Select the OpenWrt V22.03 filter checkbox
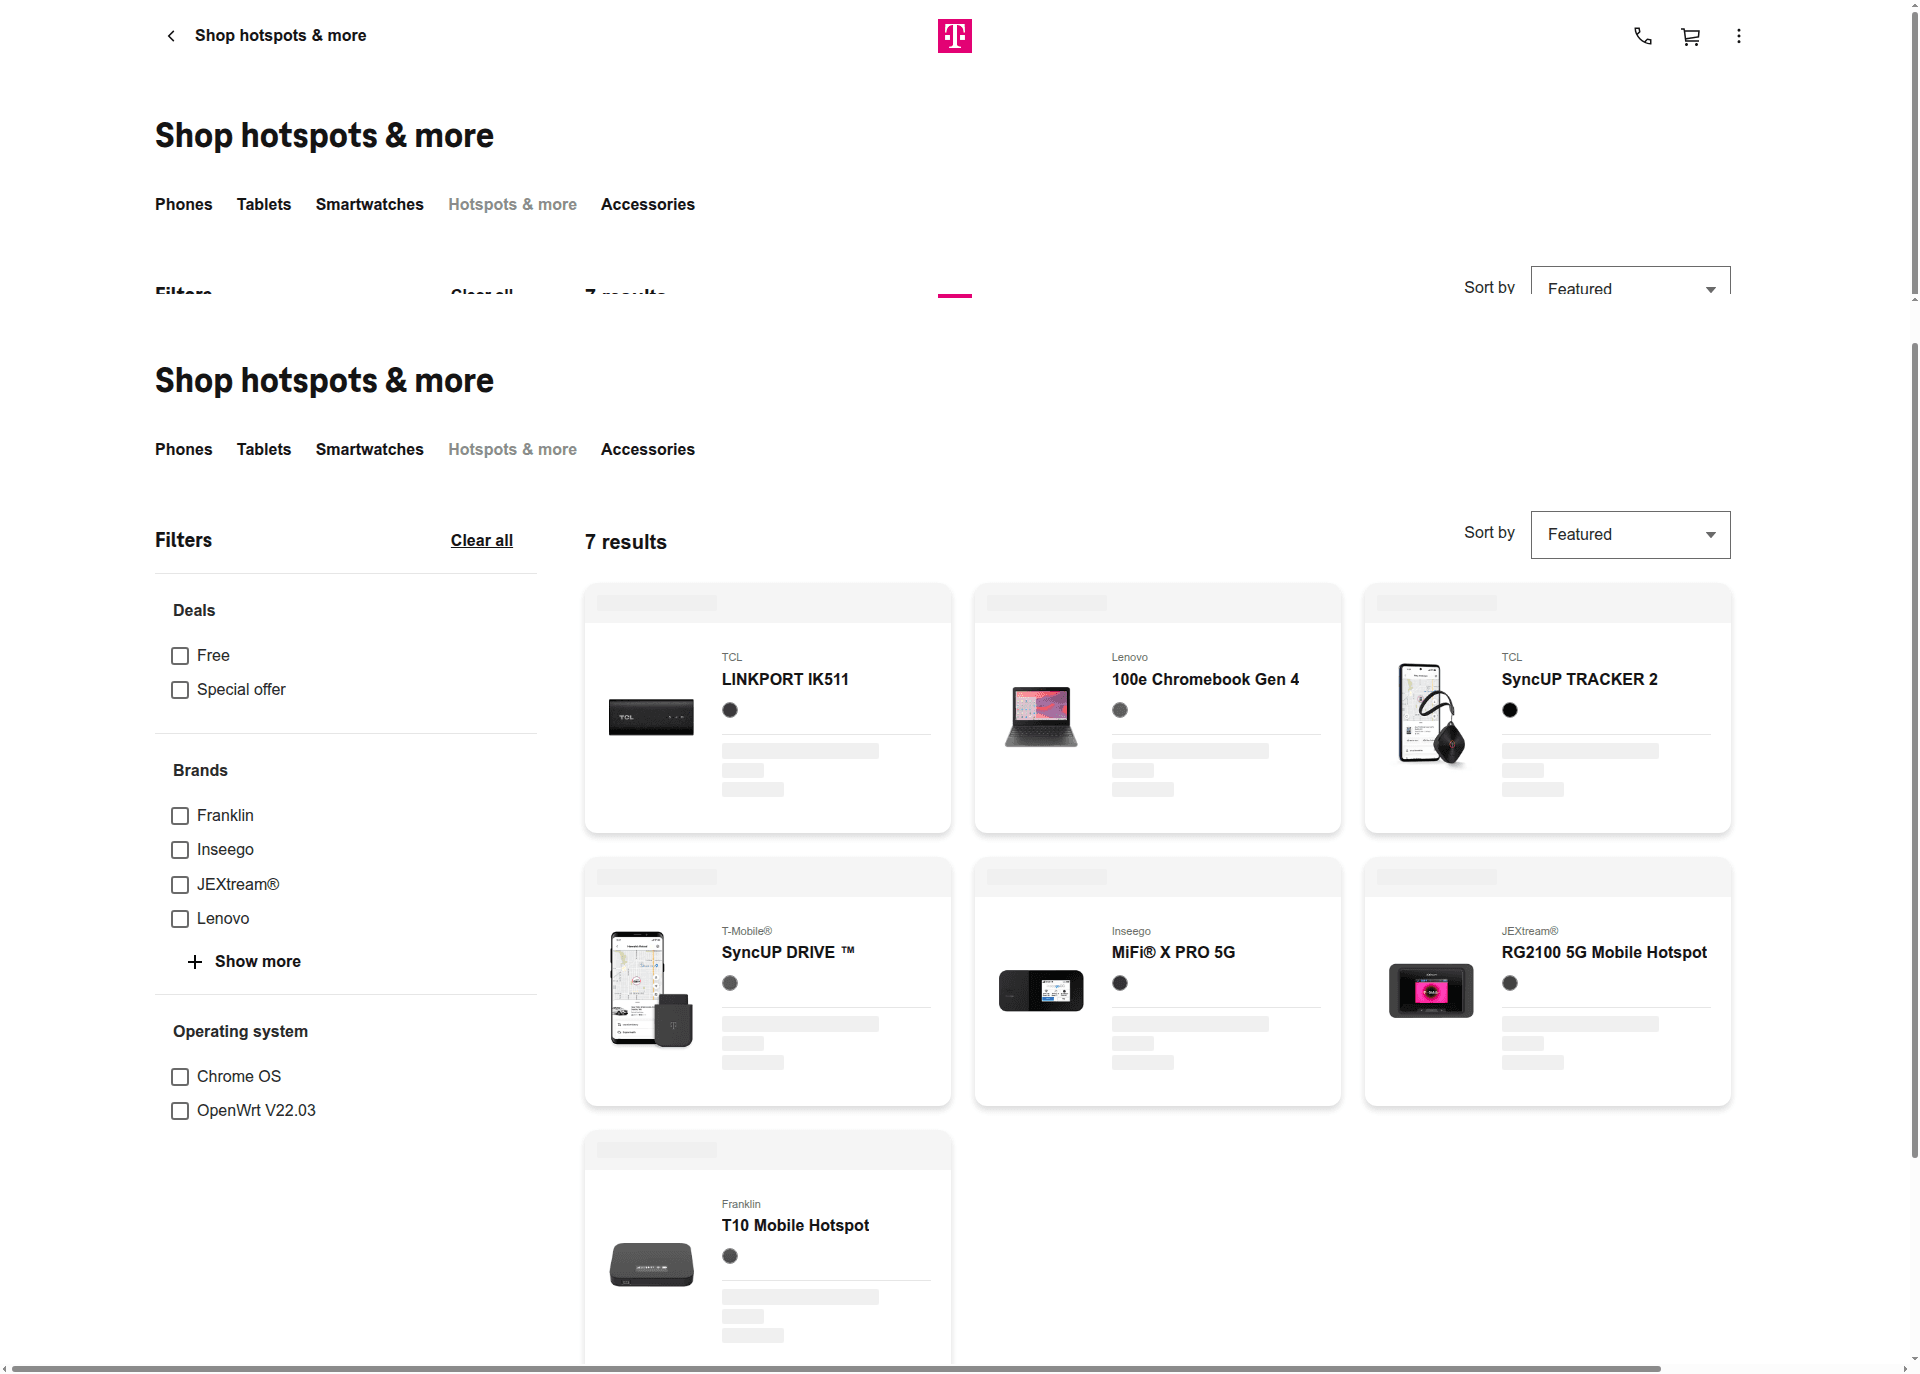Image resolution: width=1920 pixels, height=1374 pixels. [x=180, y=1111]
